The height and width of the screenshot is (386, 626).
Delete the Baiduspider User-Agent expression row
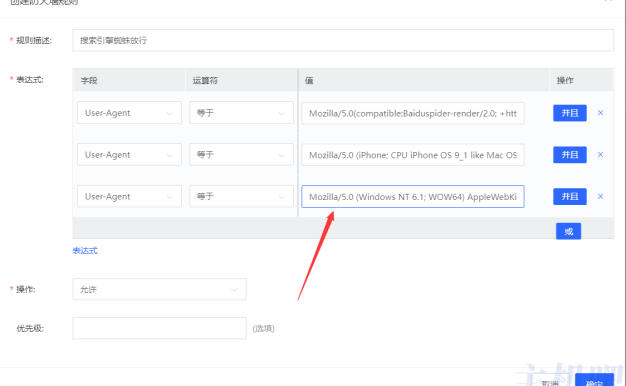click(x=600, y=113)
